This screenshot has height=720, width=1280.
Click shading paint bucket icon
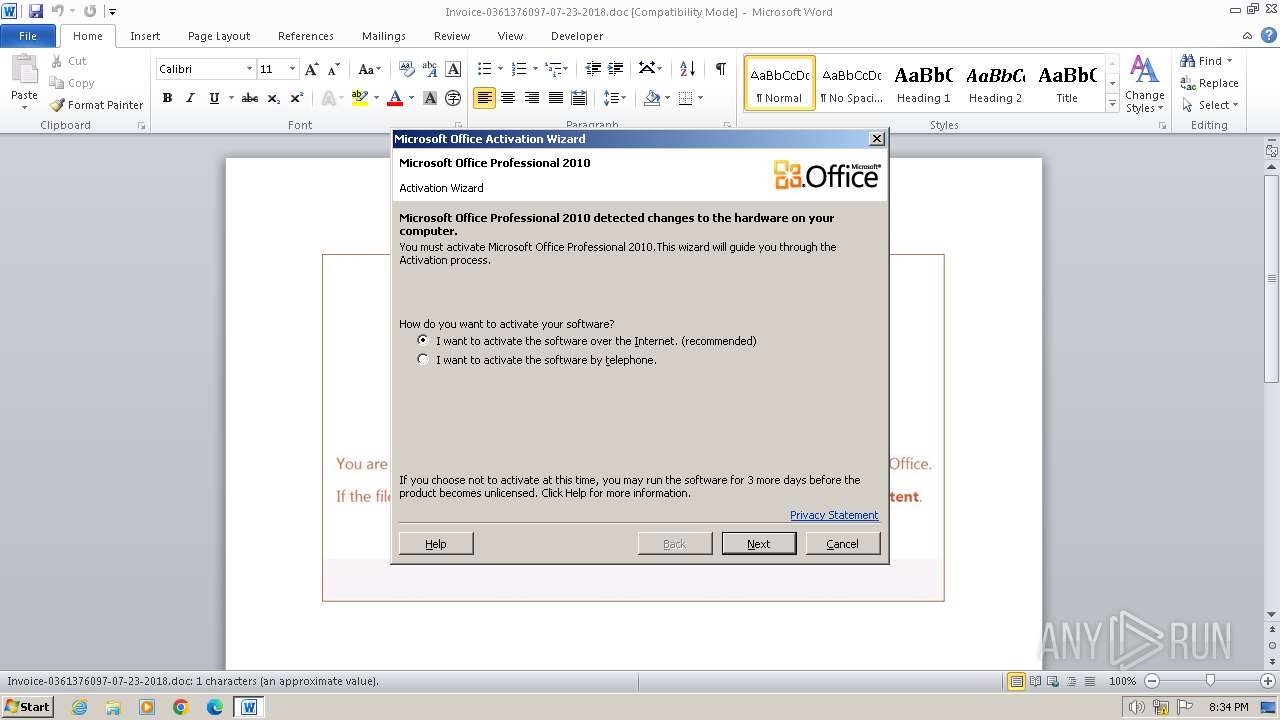(x=652, y=98)
